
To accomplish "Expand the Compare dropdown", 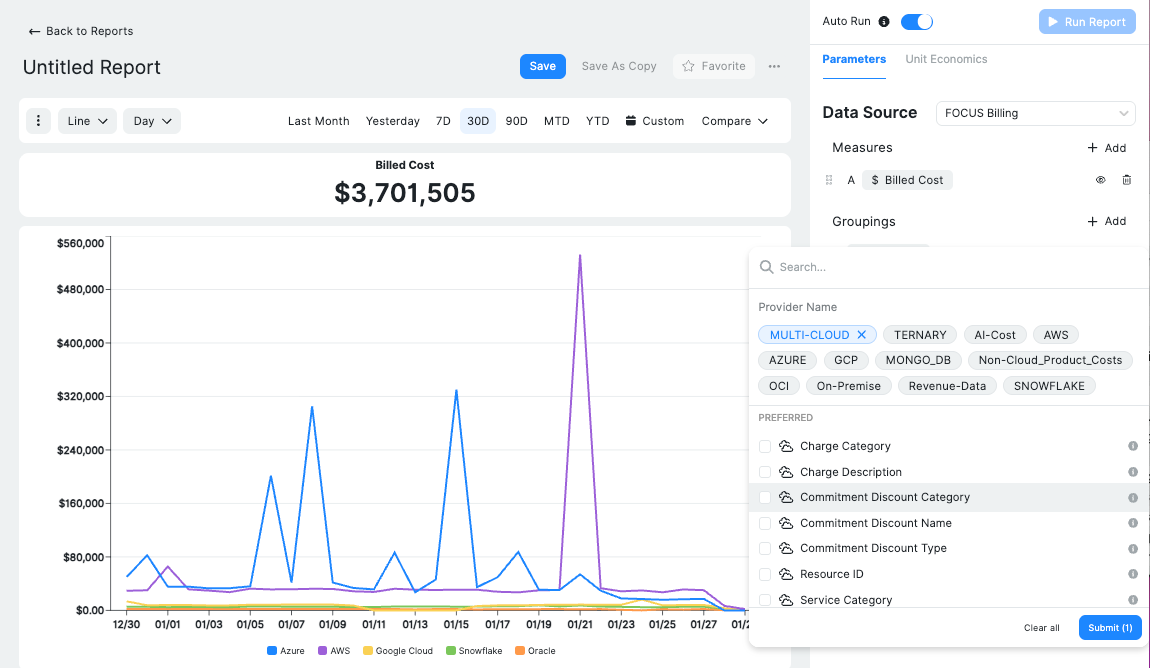I will [x=734, y=121].
